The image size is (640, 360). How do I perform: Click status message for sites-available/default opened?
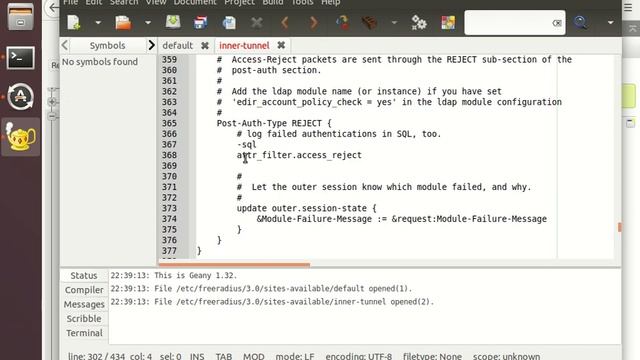(x=261, y=289)
